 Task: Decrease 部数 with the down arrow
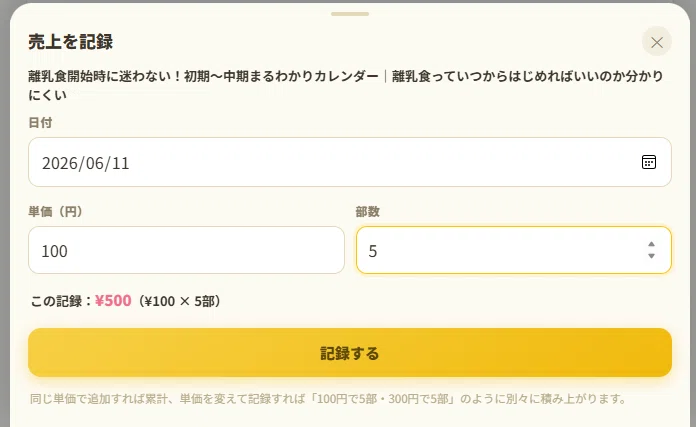tap(651, 256)
